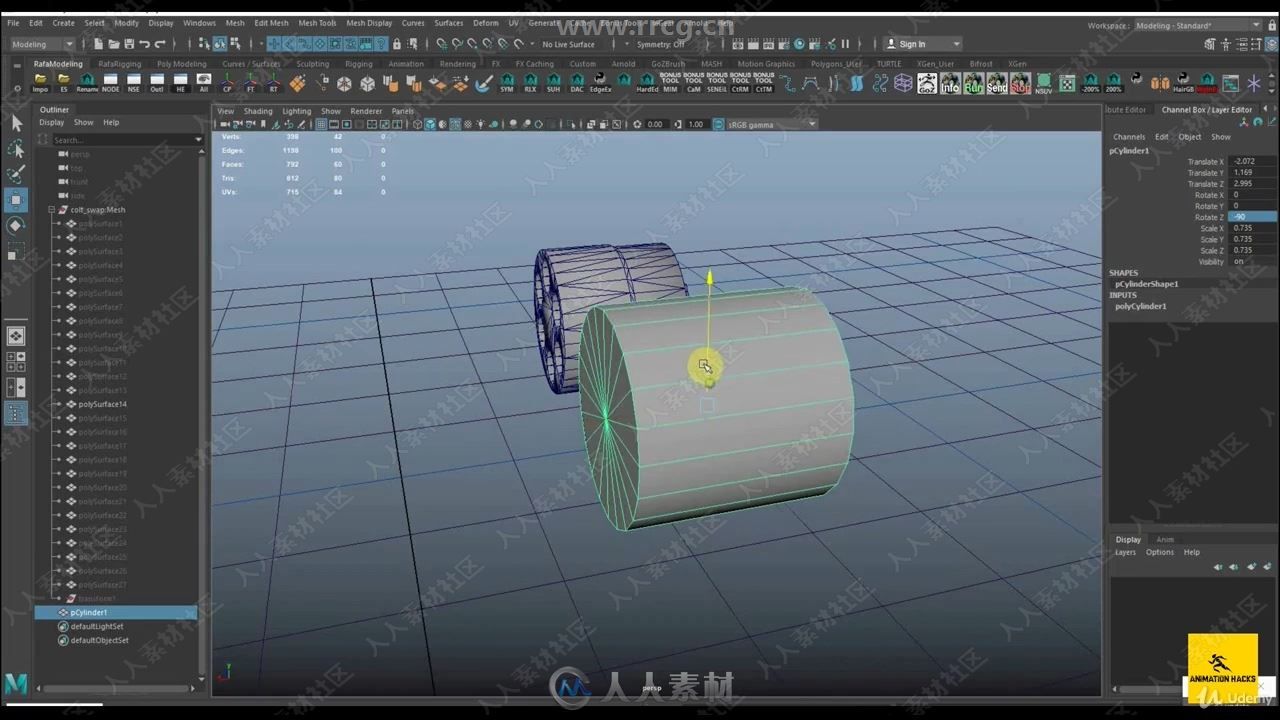Open the sRGB gamma dropdown

[773, 124]
